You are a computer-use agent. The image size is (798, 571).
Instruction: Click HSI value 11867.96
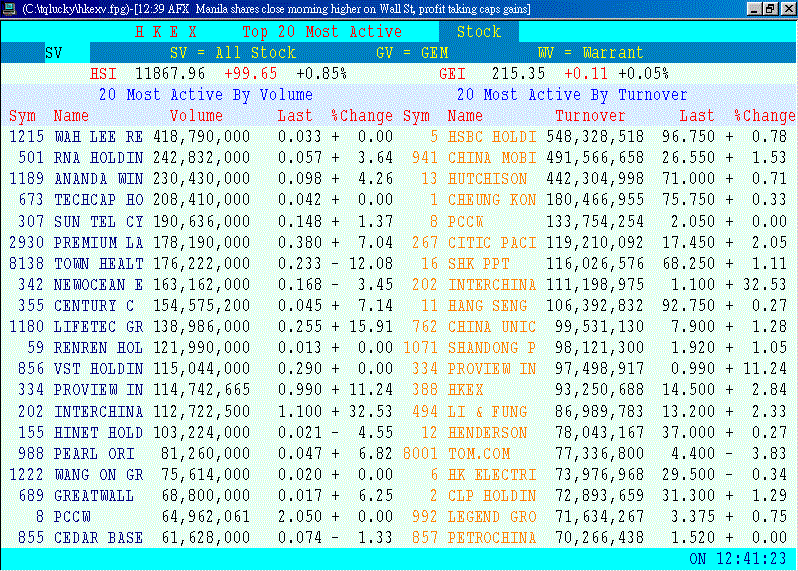click(170, 74)
